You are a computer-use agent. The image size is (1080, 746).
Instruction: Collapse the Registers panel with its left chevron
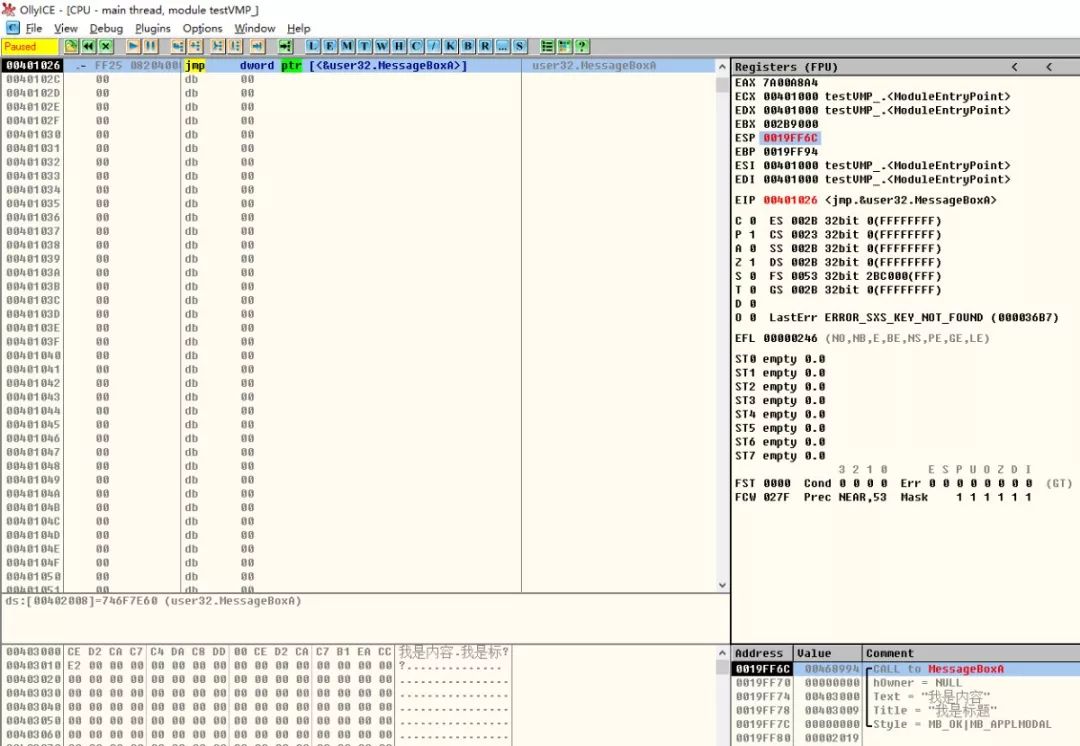(x=1014, y=66)
